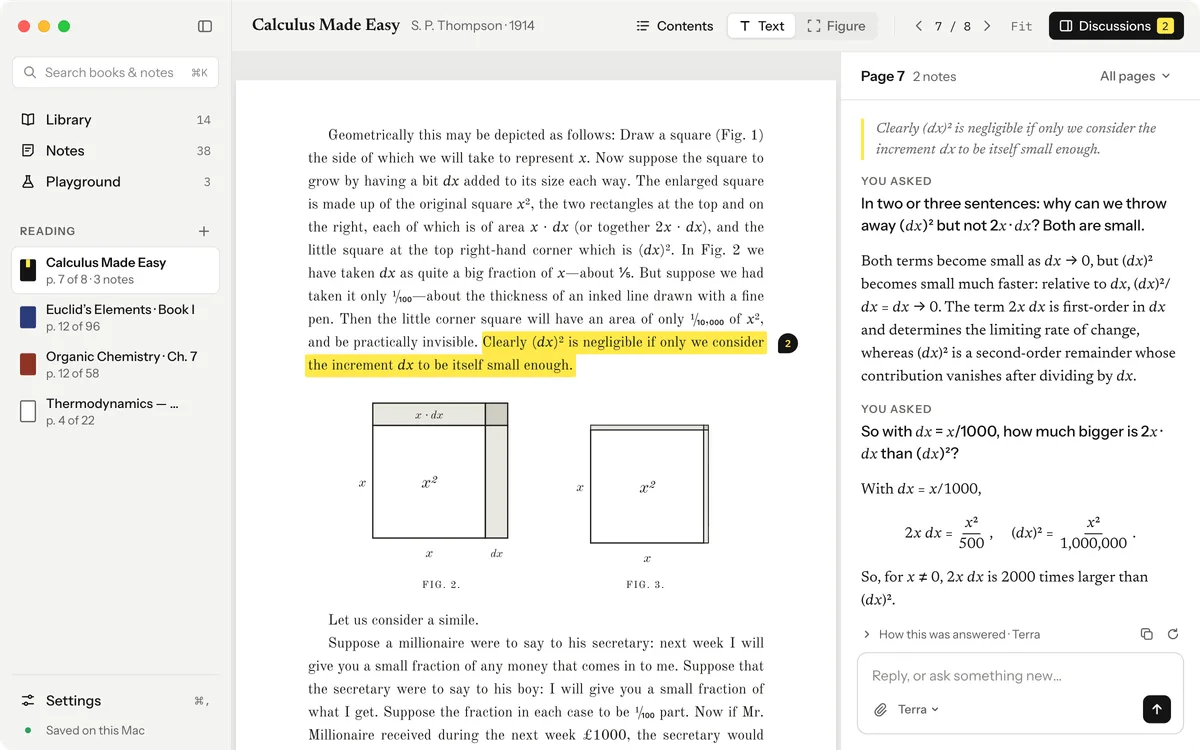This screenshot has width=1200, height=750.
Task: Click the page number 7 / 8
Action: (953, 26)
